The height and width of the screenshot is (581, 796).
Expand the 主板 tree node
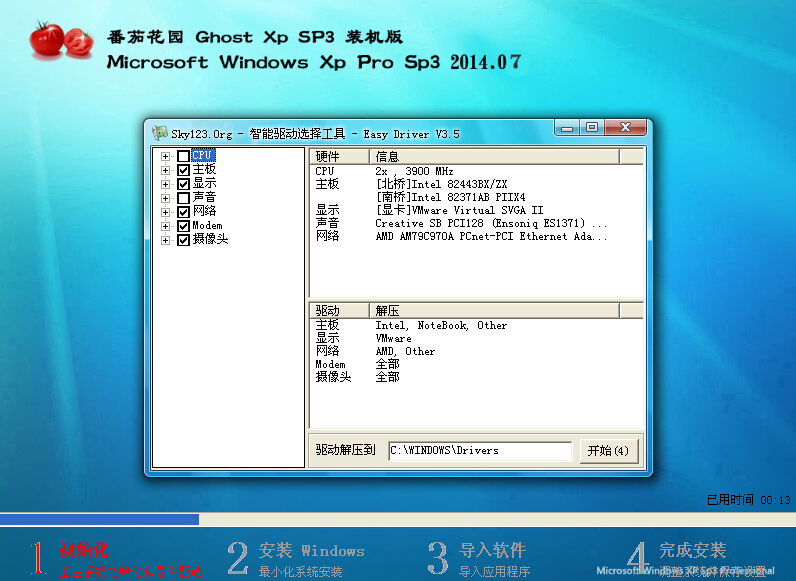165,170
